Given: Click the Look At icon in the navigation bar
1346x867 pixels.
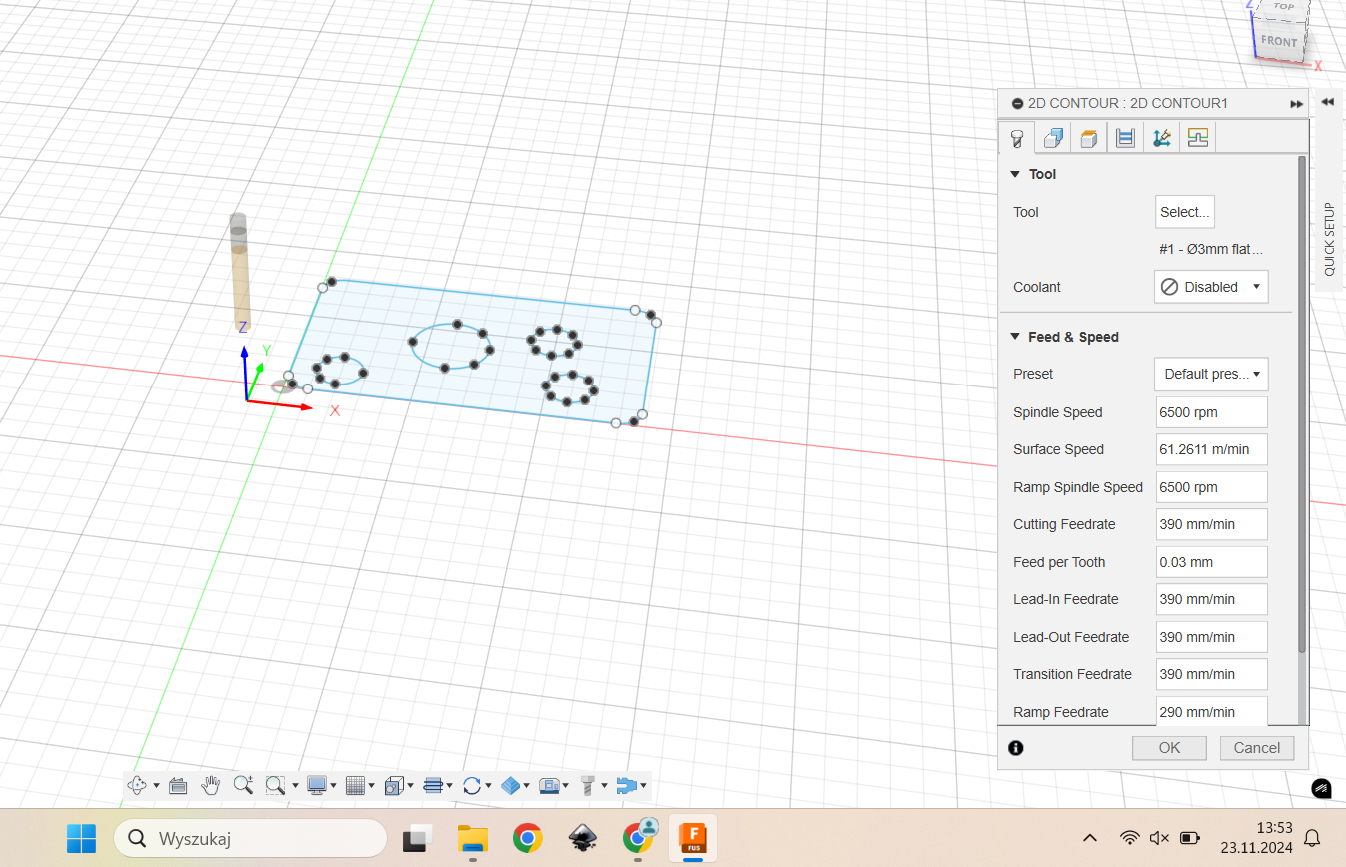Looking at the screenshot, I should [178, 785].
